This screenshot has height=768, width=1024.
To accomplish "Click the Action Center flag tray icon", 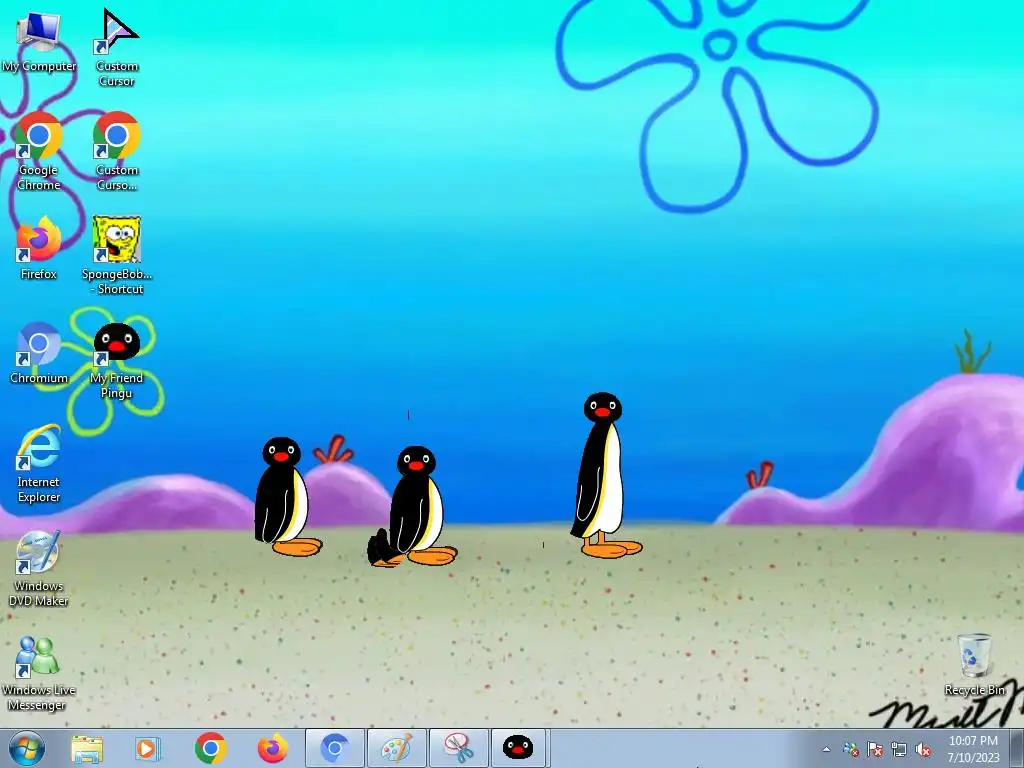I will tap(875, 750).
